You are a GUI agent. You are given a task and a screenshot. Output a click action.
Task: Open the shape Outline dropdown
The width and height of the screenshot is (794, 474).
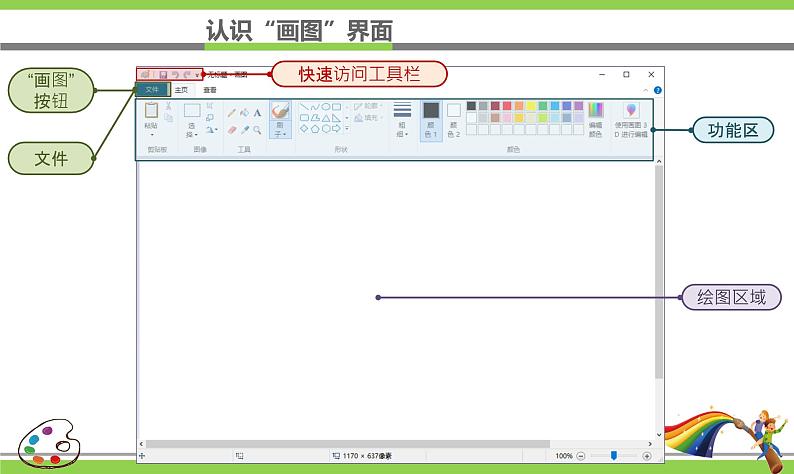(x=368, y=106)
